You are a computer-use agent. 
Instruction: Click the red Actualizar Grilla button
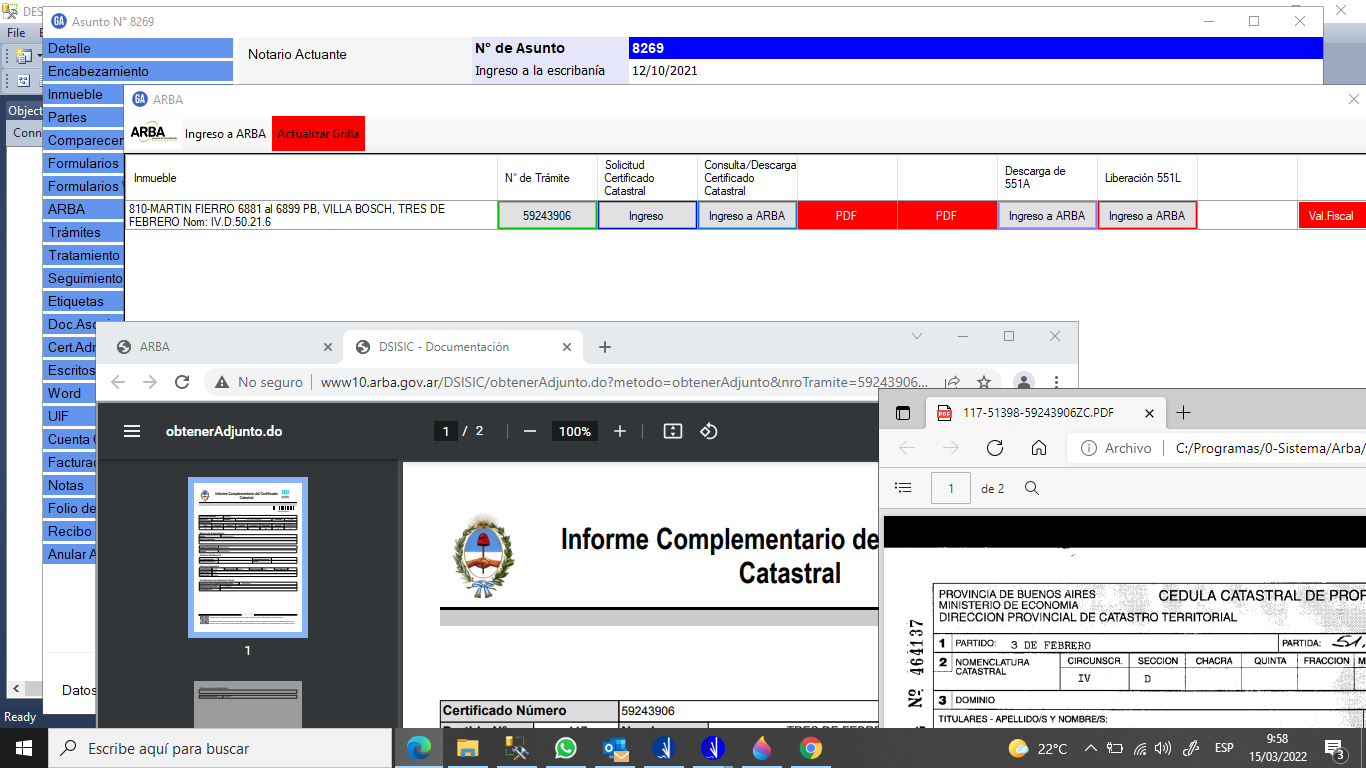[x=318, y=134]
